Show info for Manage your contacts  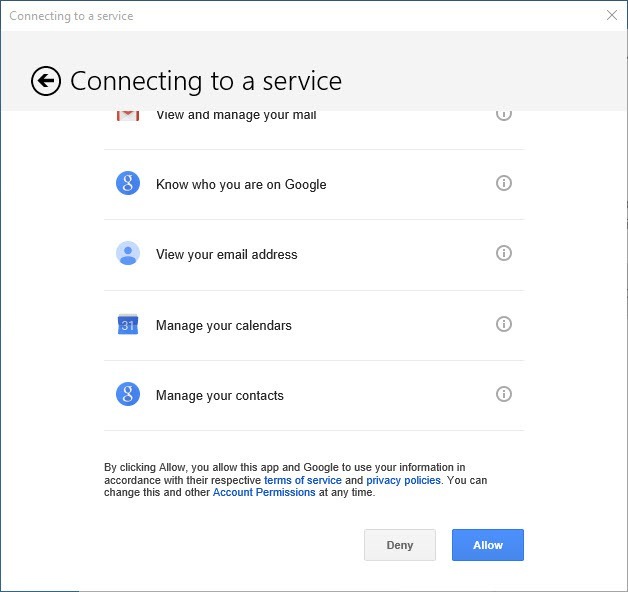coord(504,395)
